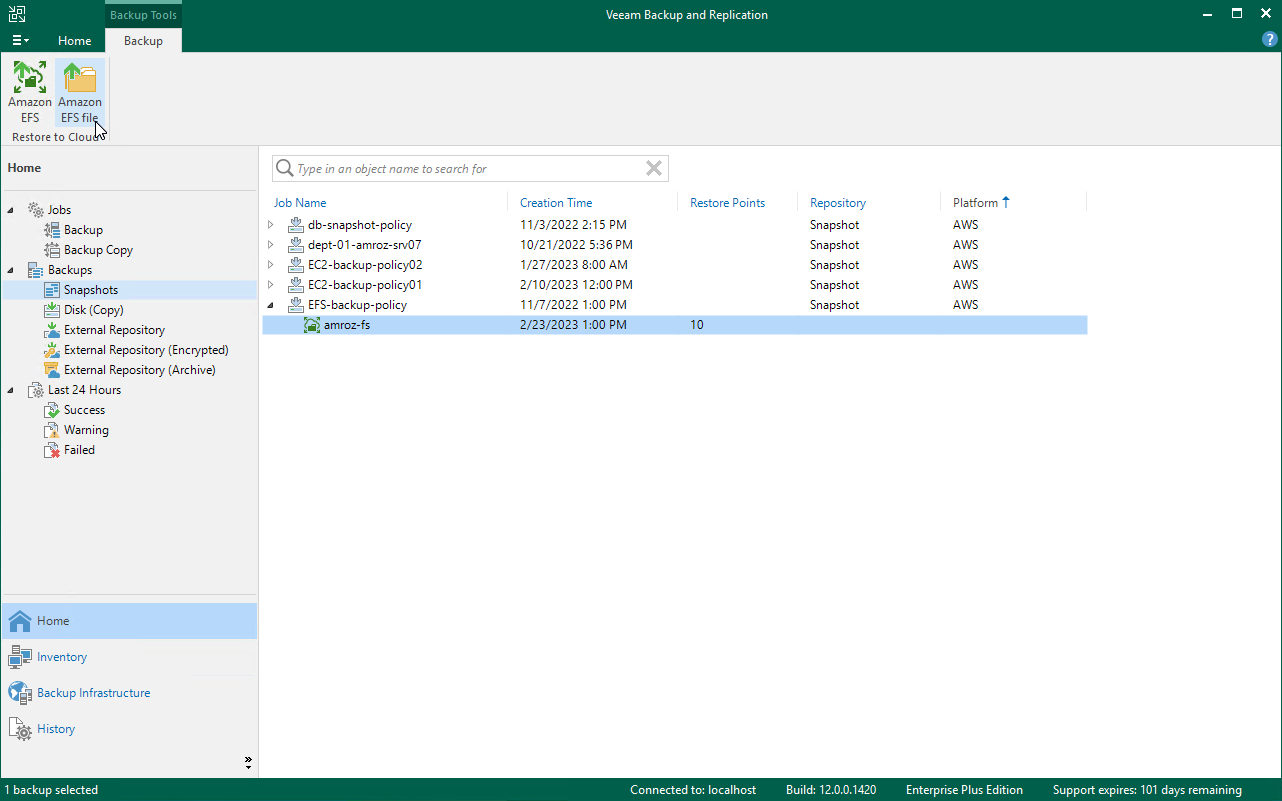Select the amroz-fs file system icon

pos(312,325)
